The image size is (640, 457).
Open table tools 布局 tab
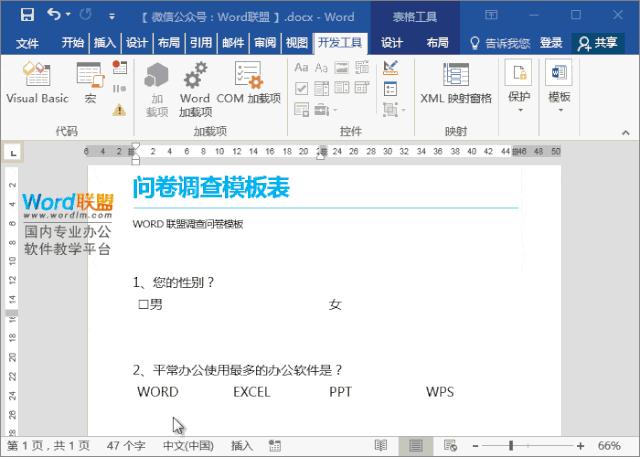[437, 42]
